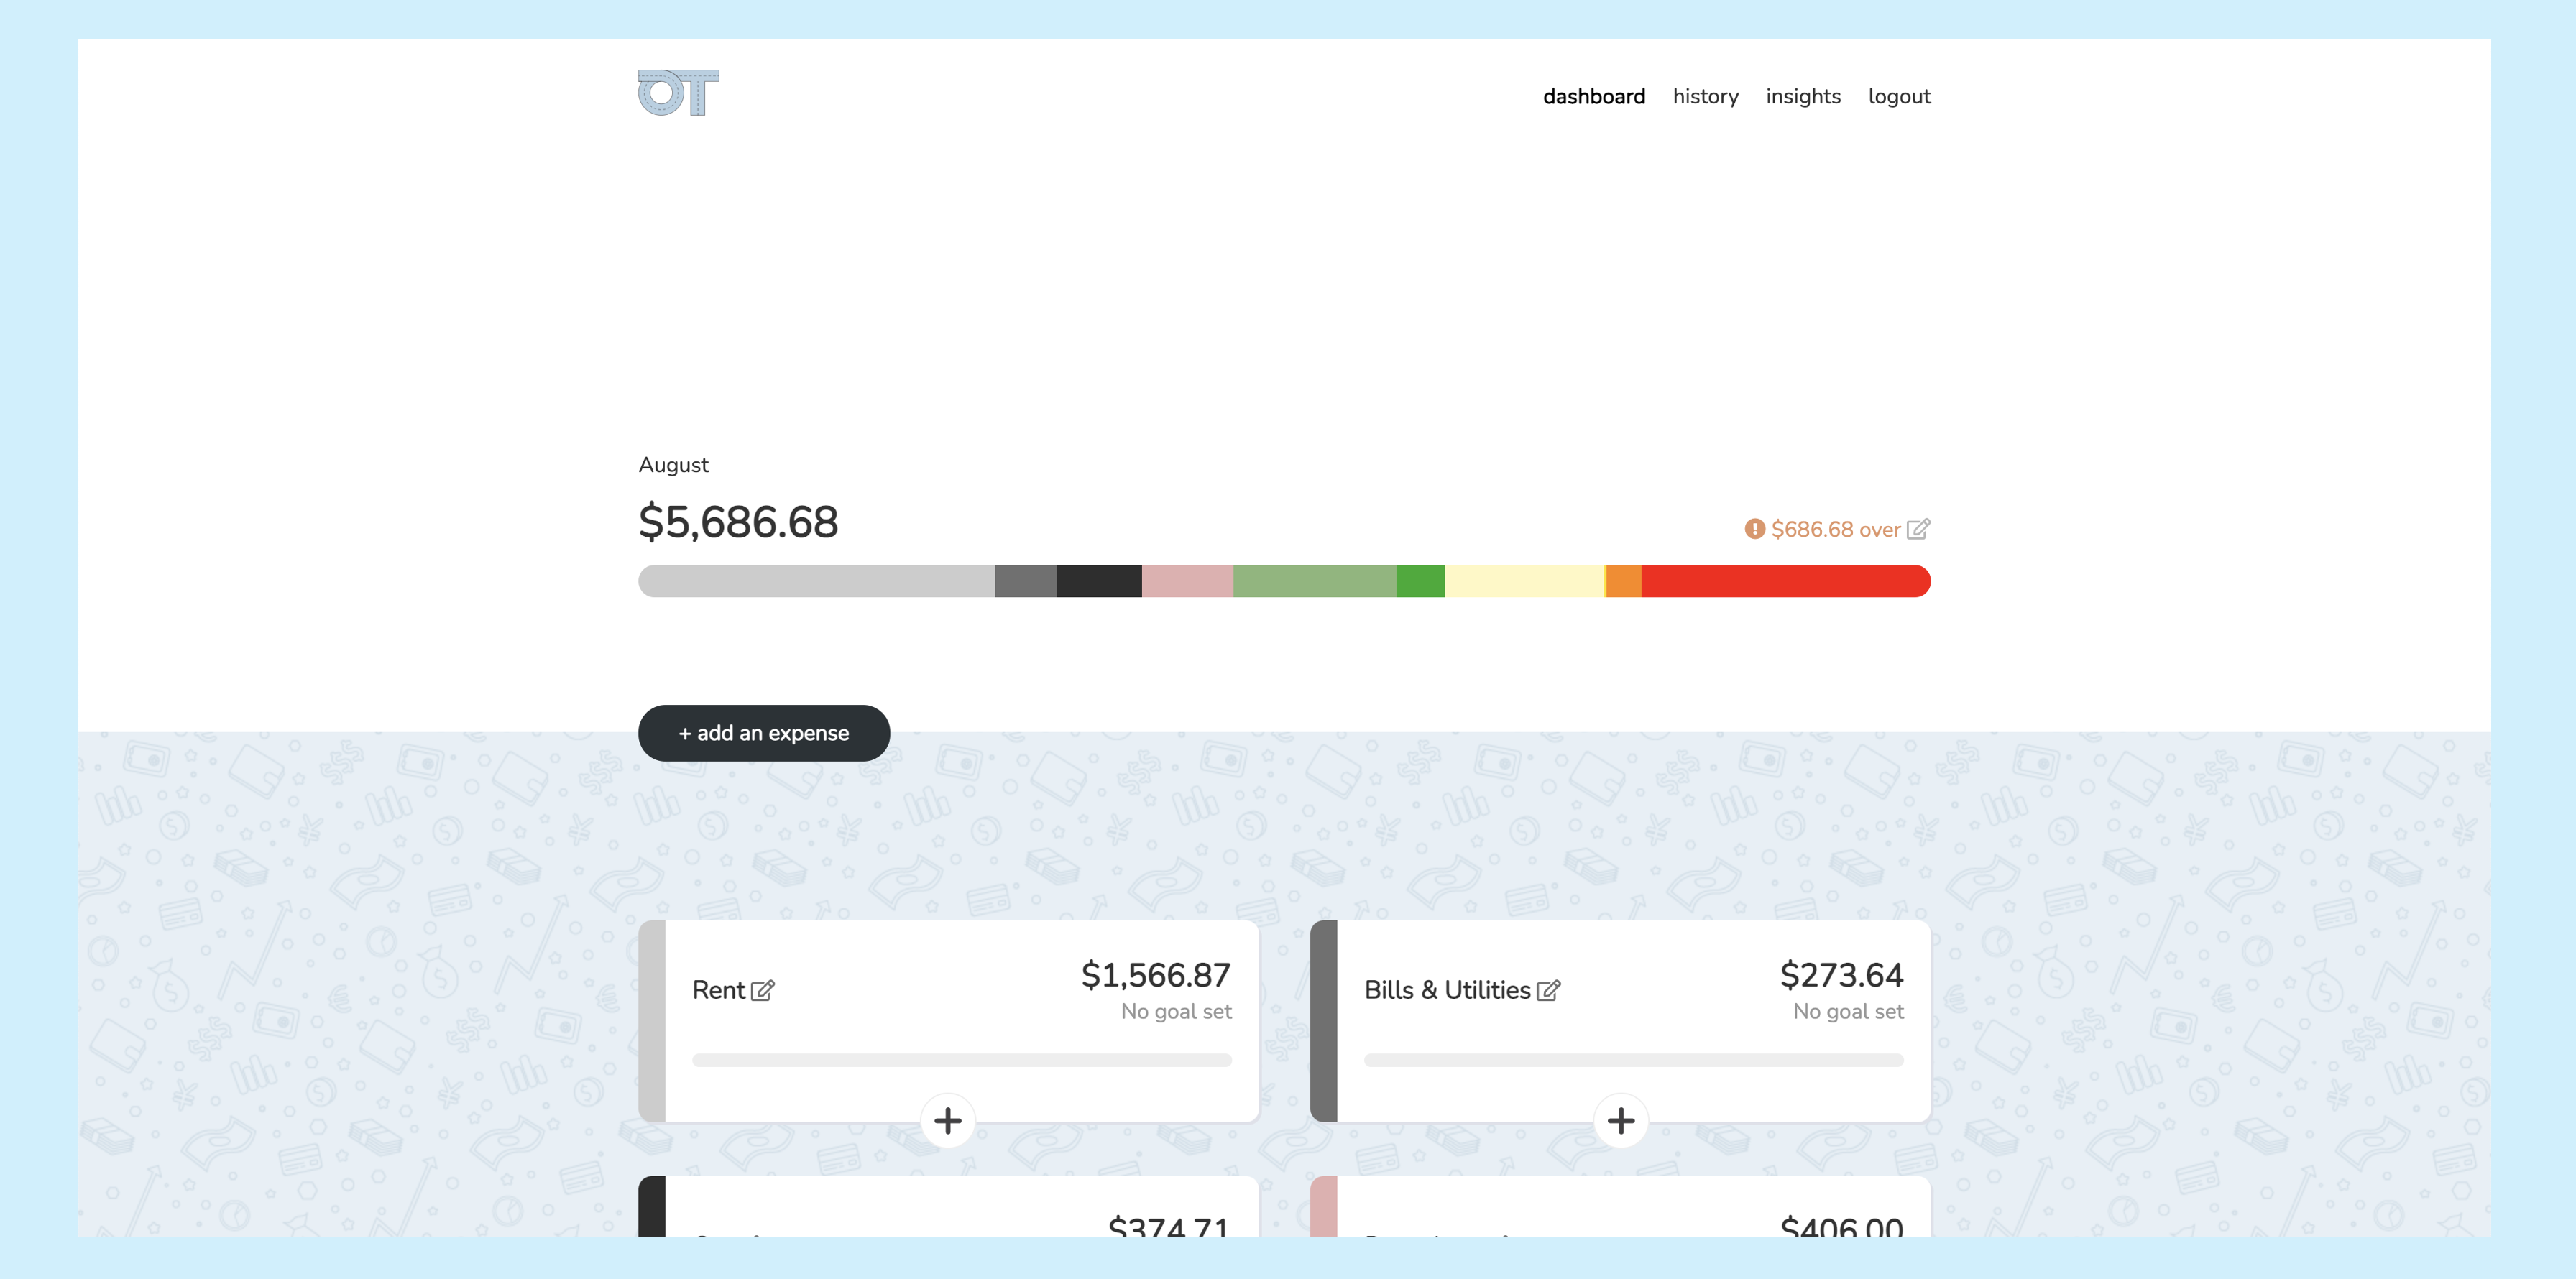This screenshot has width=2576, height=1279.
Task: Edit the Rent category name
Action: click(x=763, y=990)
